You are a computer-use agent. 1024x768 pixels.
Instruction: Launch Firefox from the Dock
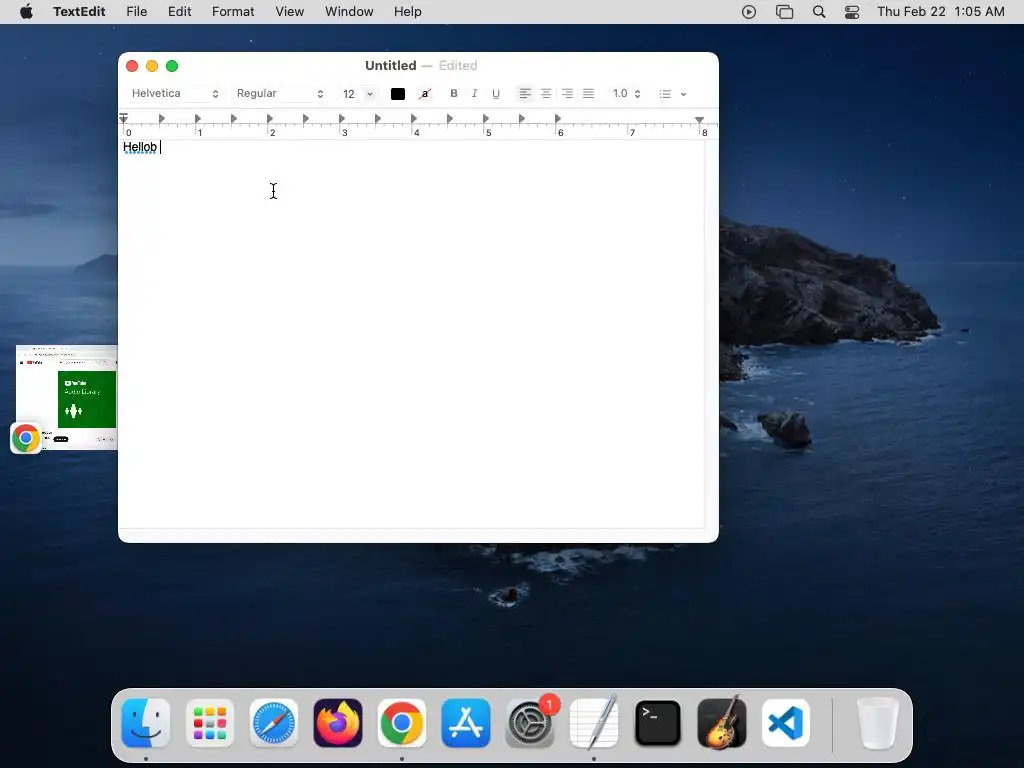[x=338, y=723]
